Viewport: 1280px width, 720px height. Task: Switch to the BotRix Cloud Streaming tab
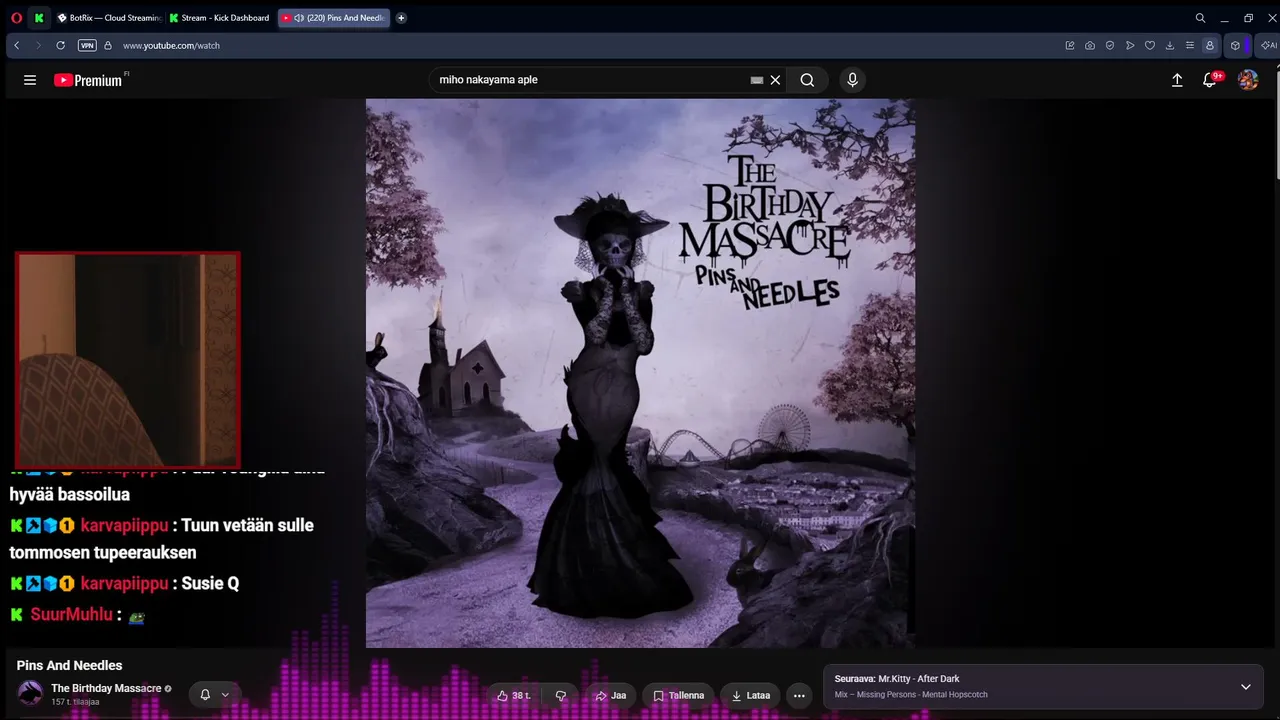109,18
